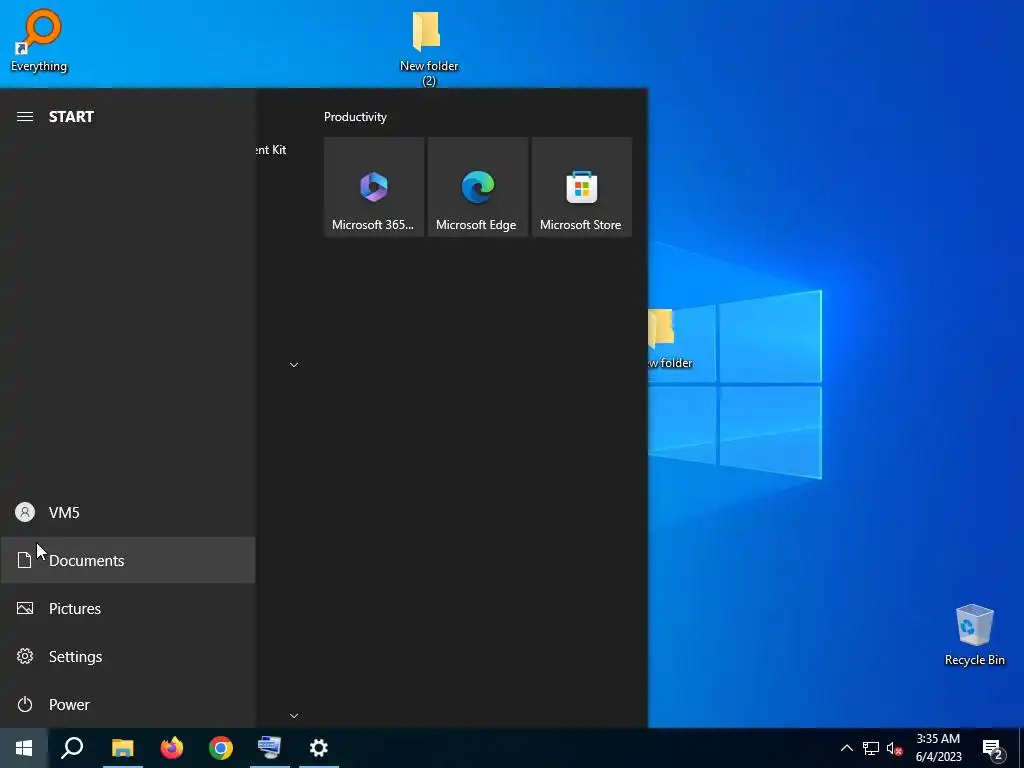
Task: Open Settings from the Start menu
Action: click(x=128, y=656)
